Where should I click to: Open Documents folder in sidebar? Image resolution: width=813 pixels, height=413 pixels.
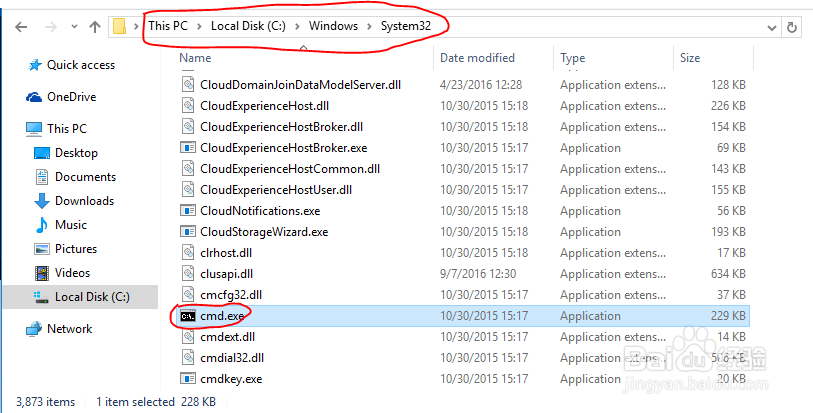[86, 177]
